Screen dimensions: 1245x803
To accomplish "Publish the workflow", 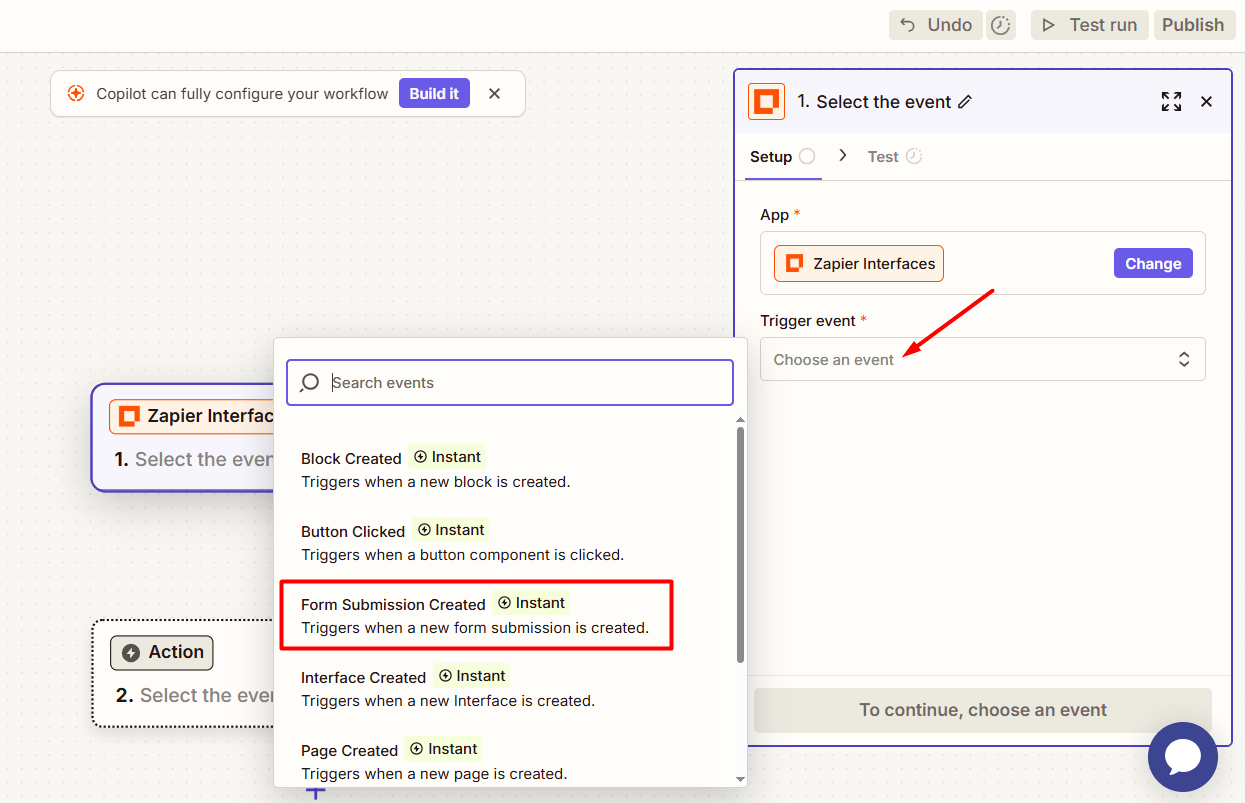I will click(x=1193, y=25).
